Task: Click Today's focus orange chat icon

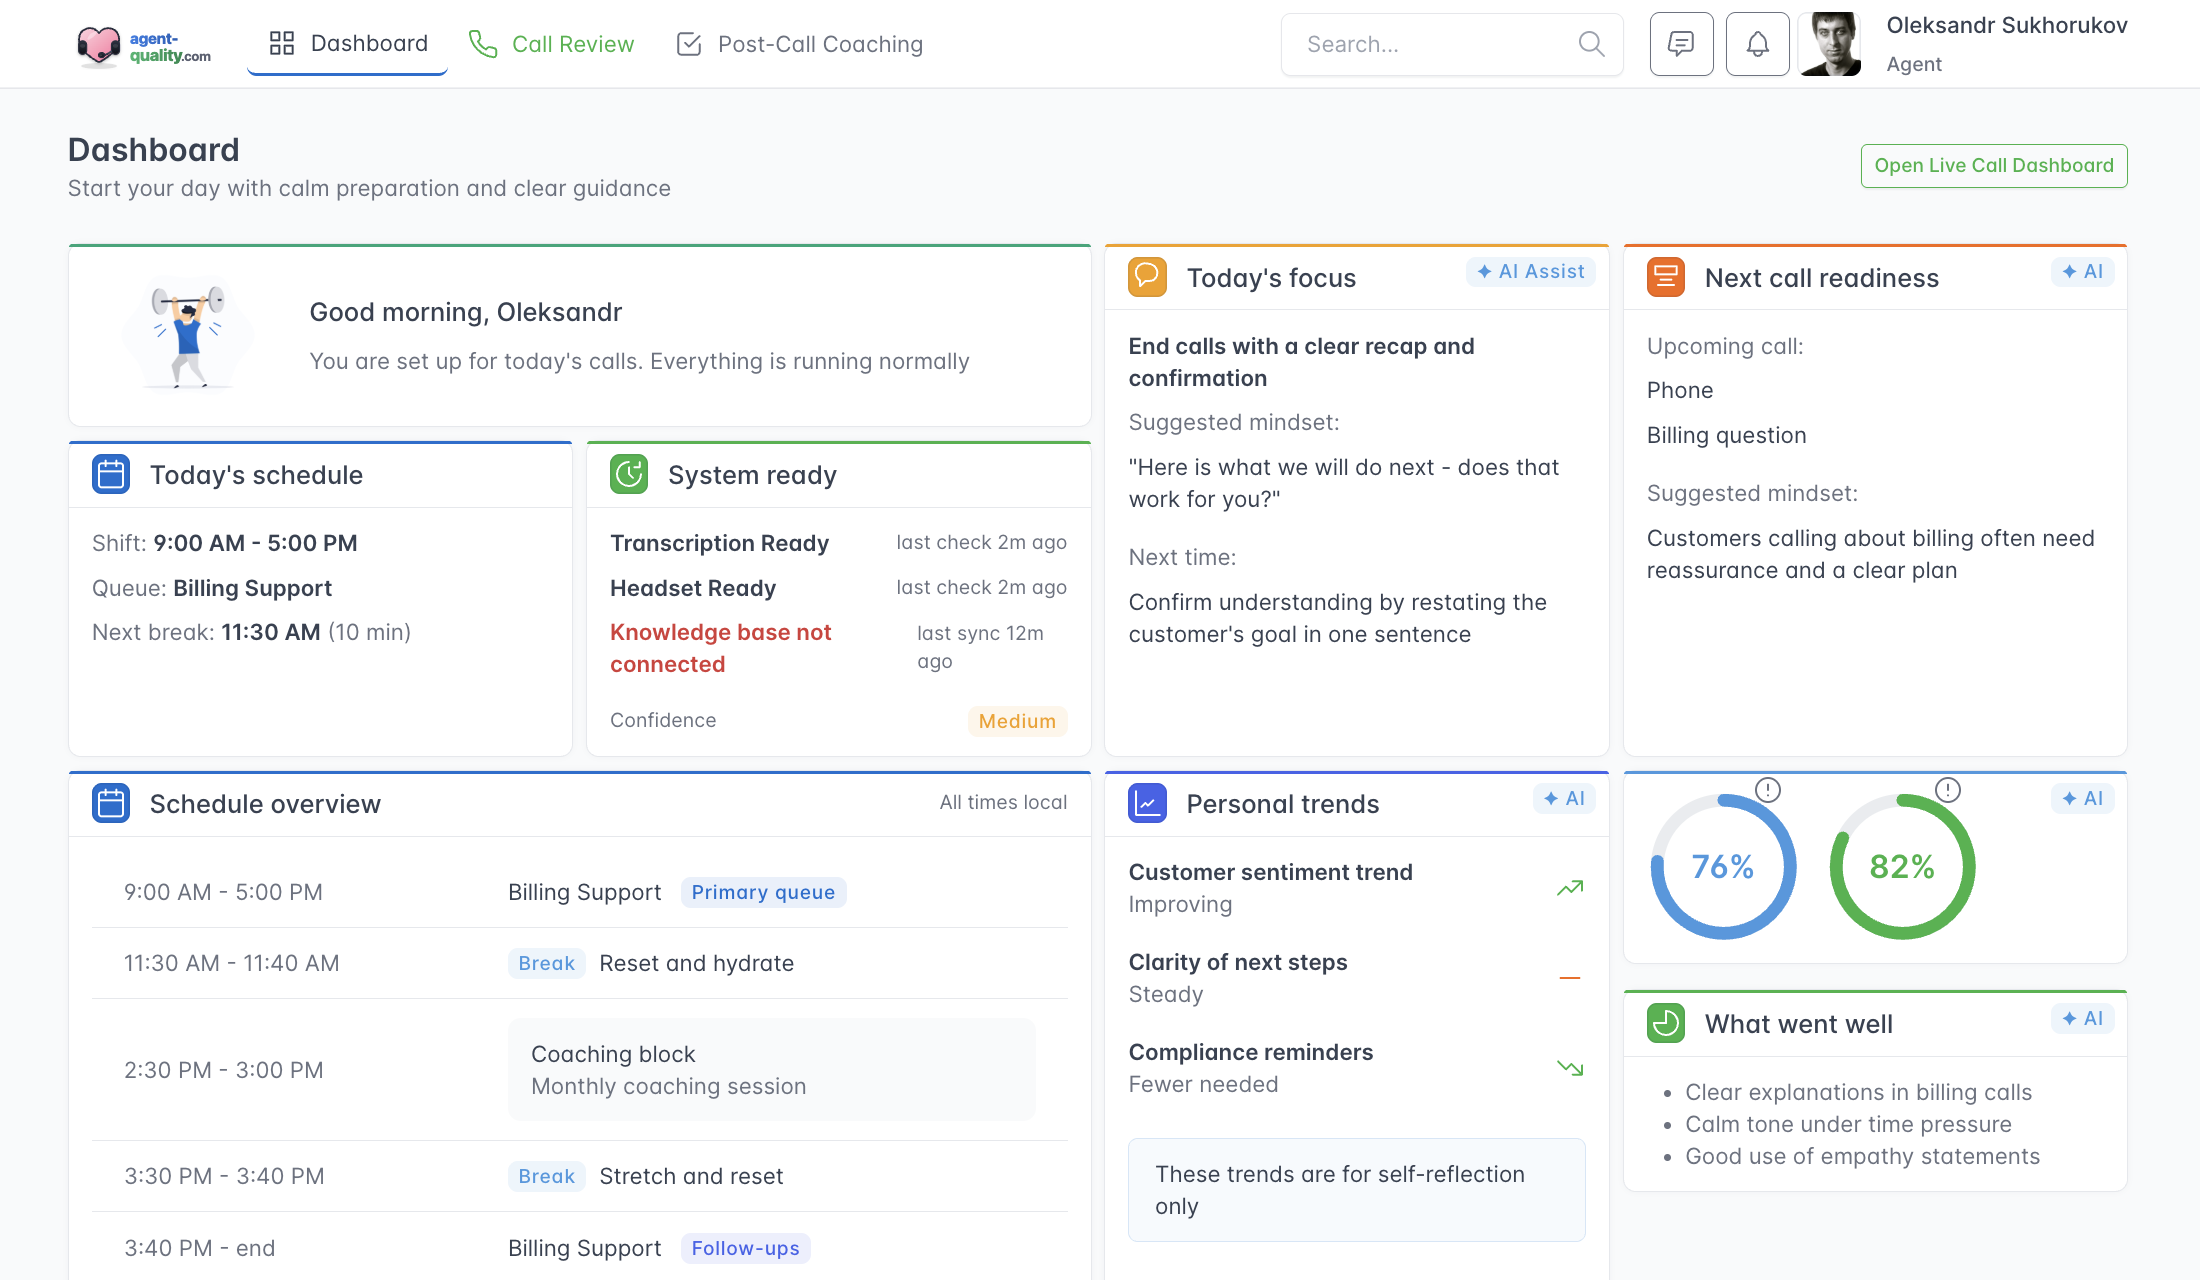Action: pos(1147,277)
